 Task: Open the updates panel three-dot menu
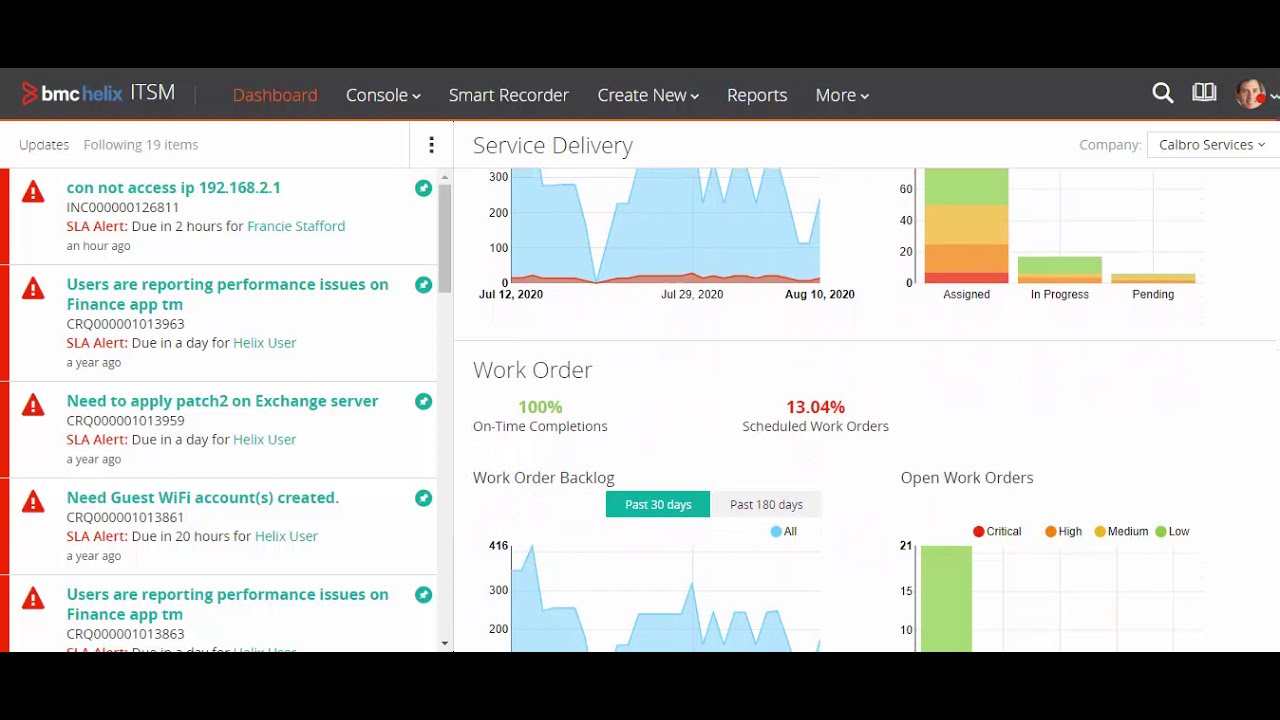[x=431, y=145]
